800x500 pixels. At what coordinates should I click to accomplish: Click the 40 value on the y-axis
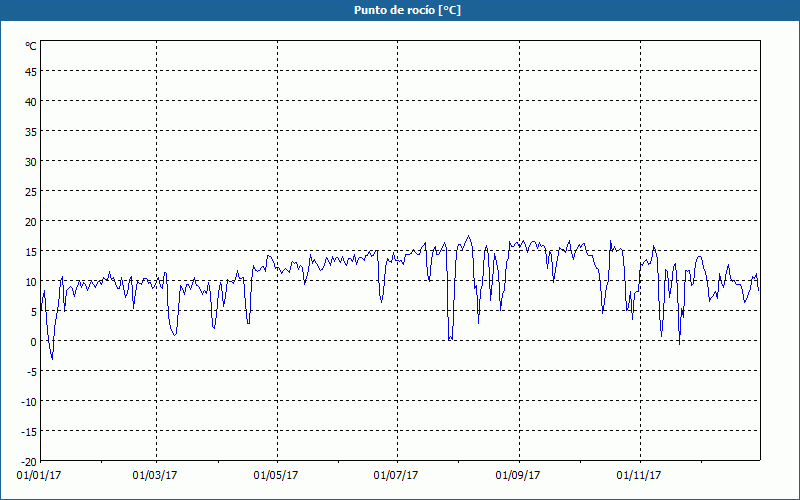(31, 102)
